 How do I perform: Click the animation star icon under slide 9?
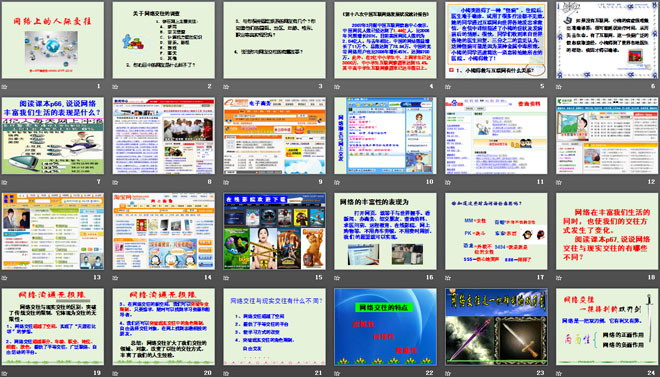coord(226,183)
